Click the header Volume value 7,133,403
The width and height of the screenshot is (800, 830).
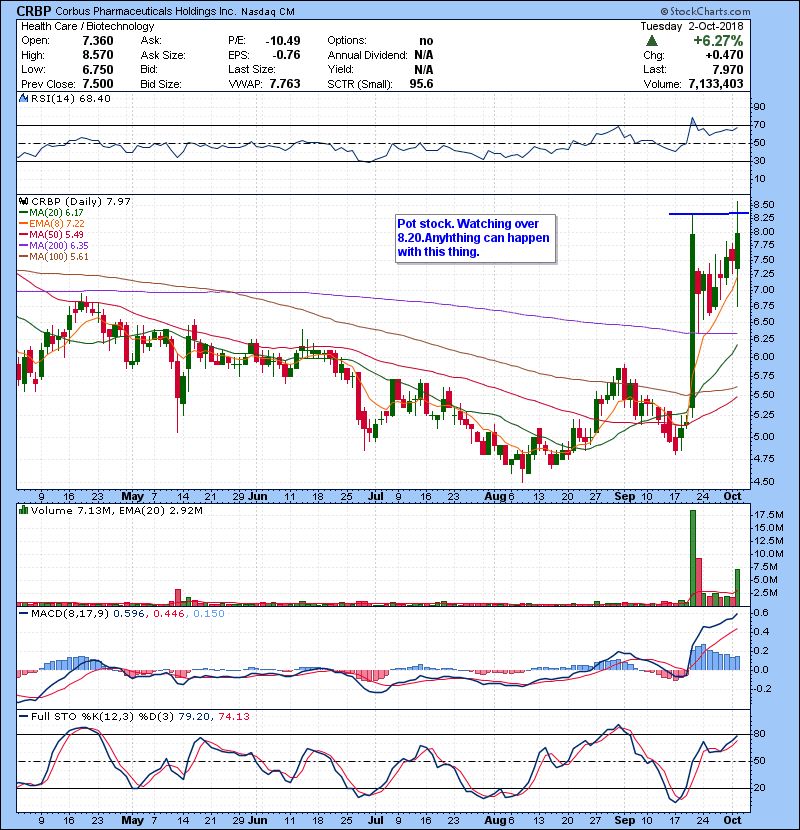(716, 84)
